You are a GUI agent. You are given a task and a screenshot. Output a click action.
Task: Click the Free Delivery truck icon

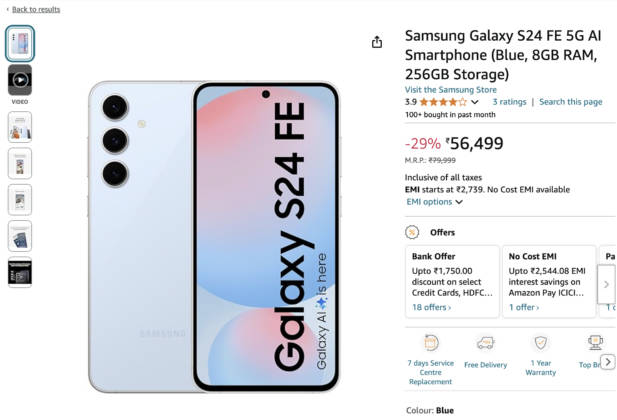point(485,343)
